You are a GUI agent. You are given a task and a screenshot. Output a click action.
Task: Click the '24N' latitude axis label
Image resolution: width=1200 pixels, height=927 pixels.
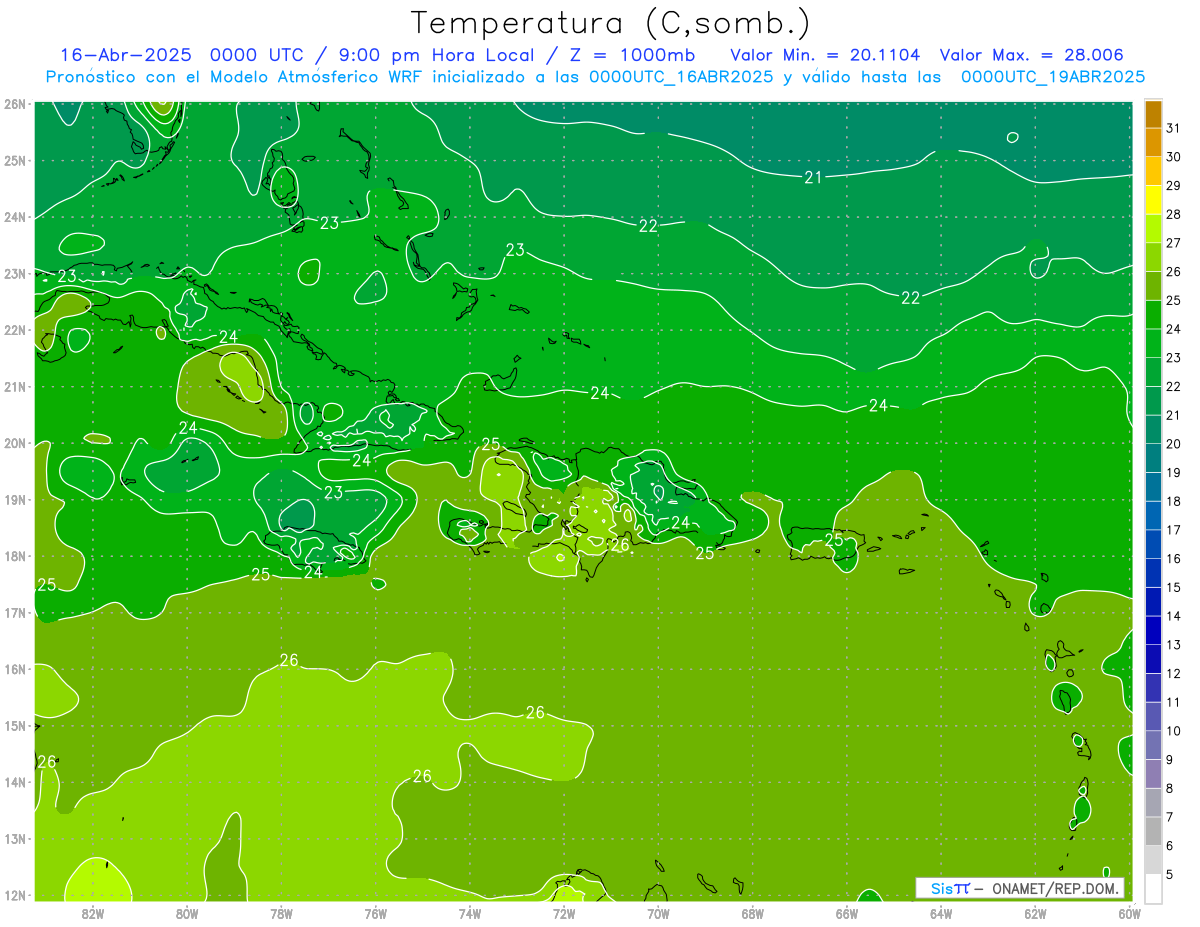click(15, 217)
